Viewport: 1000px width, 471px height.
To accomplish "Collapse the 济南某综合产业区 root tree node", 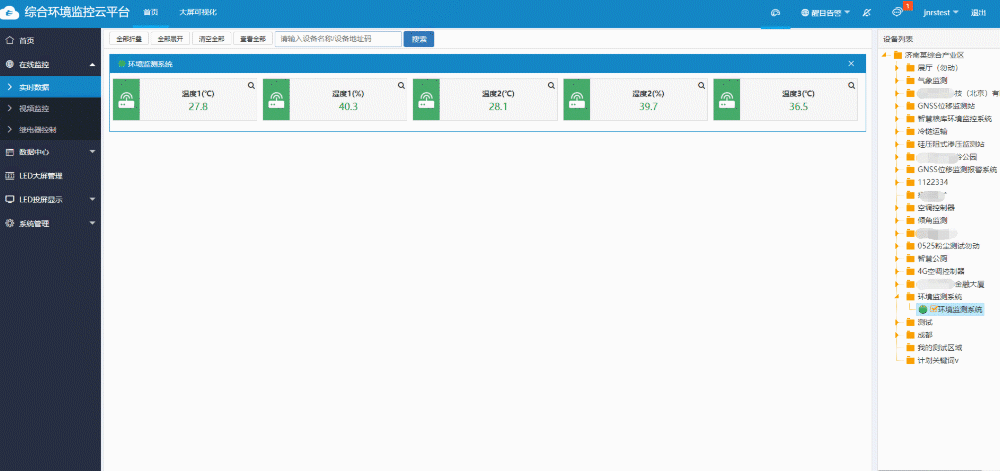I will (885, 55).
